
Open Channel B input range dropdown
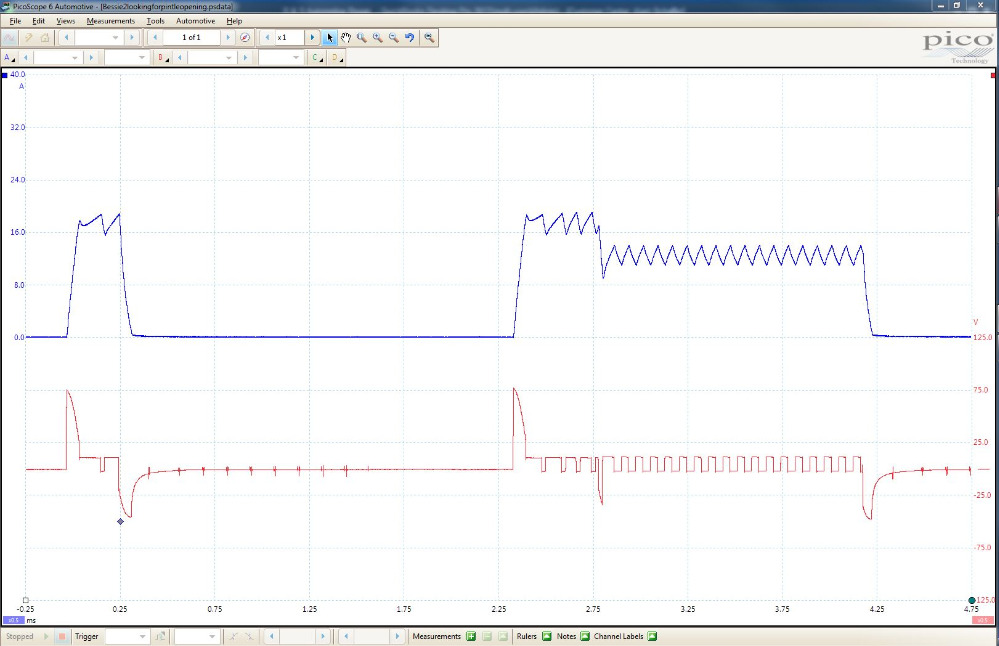tap(212, 58)
